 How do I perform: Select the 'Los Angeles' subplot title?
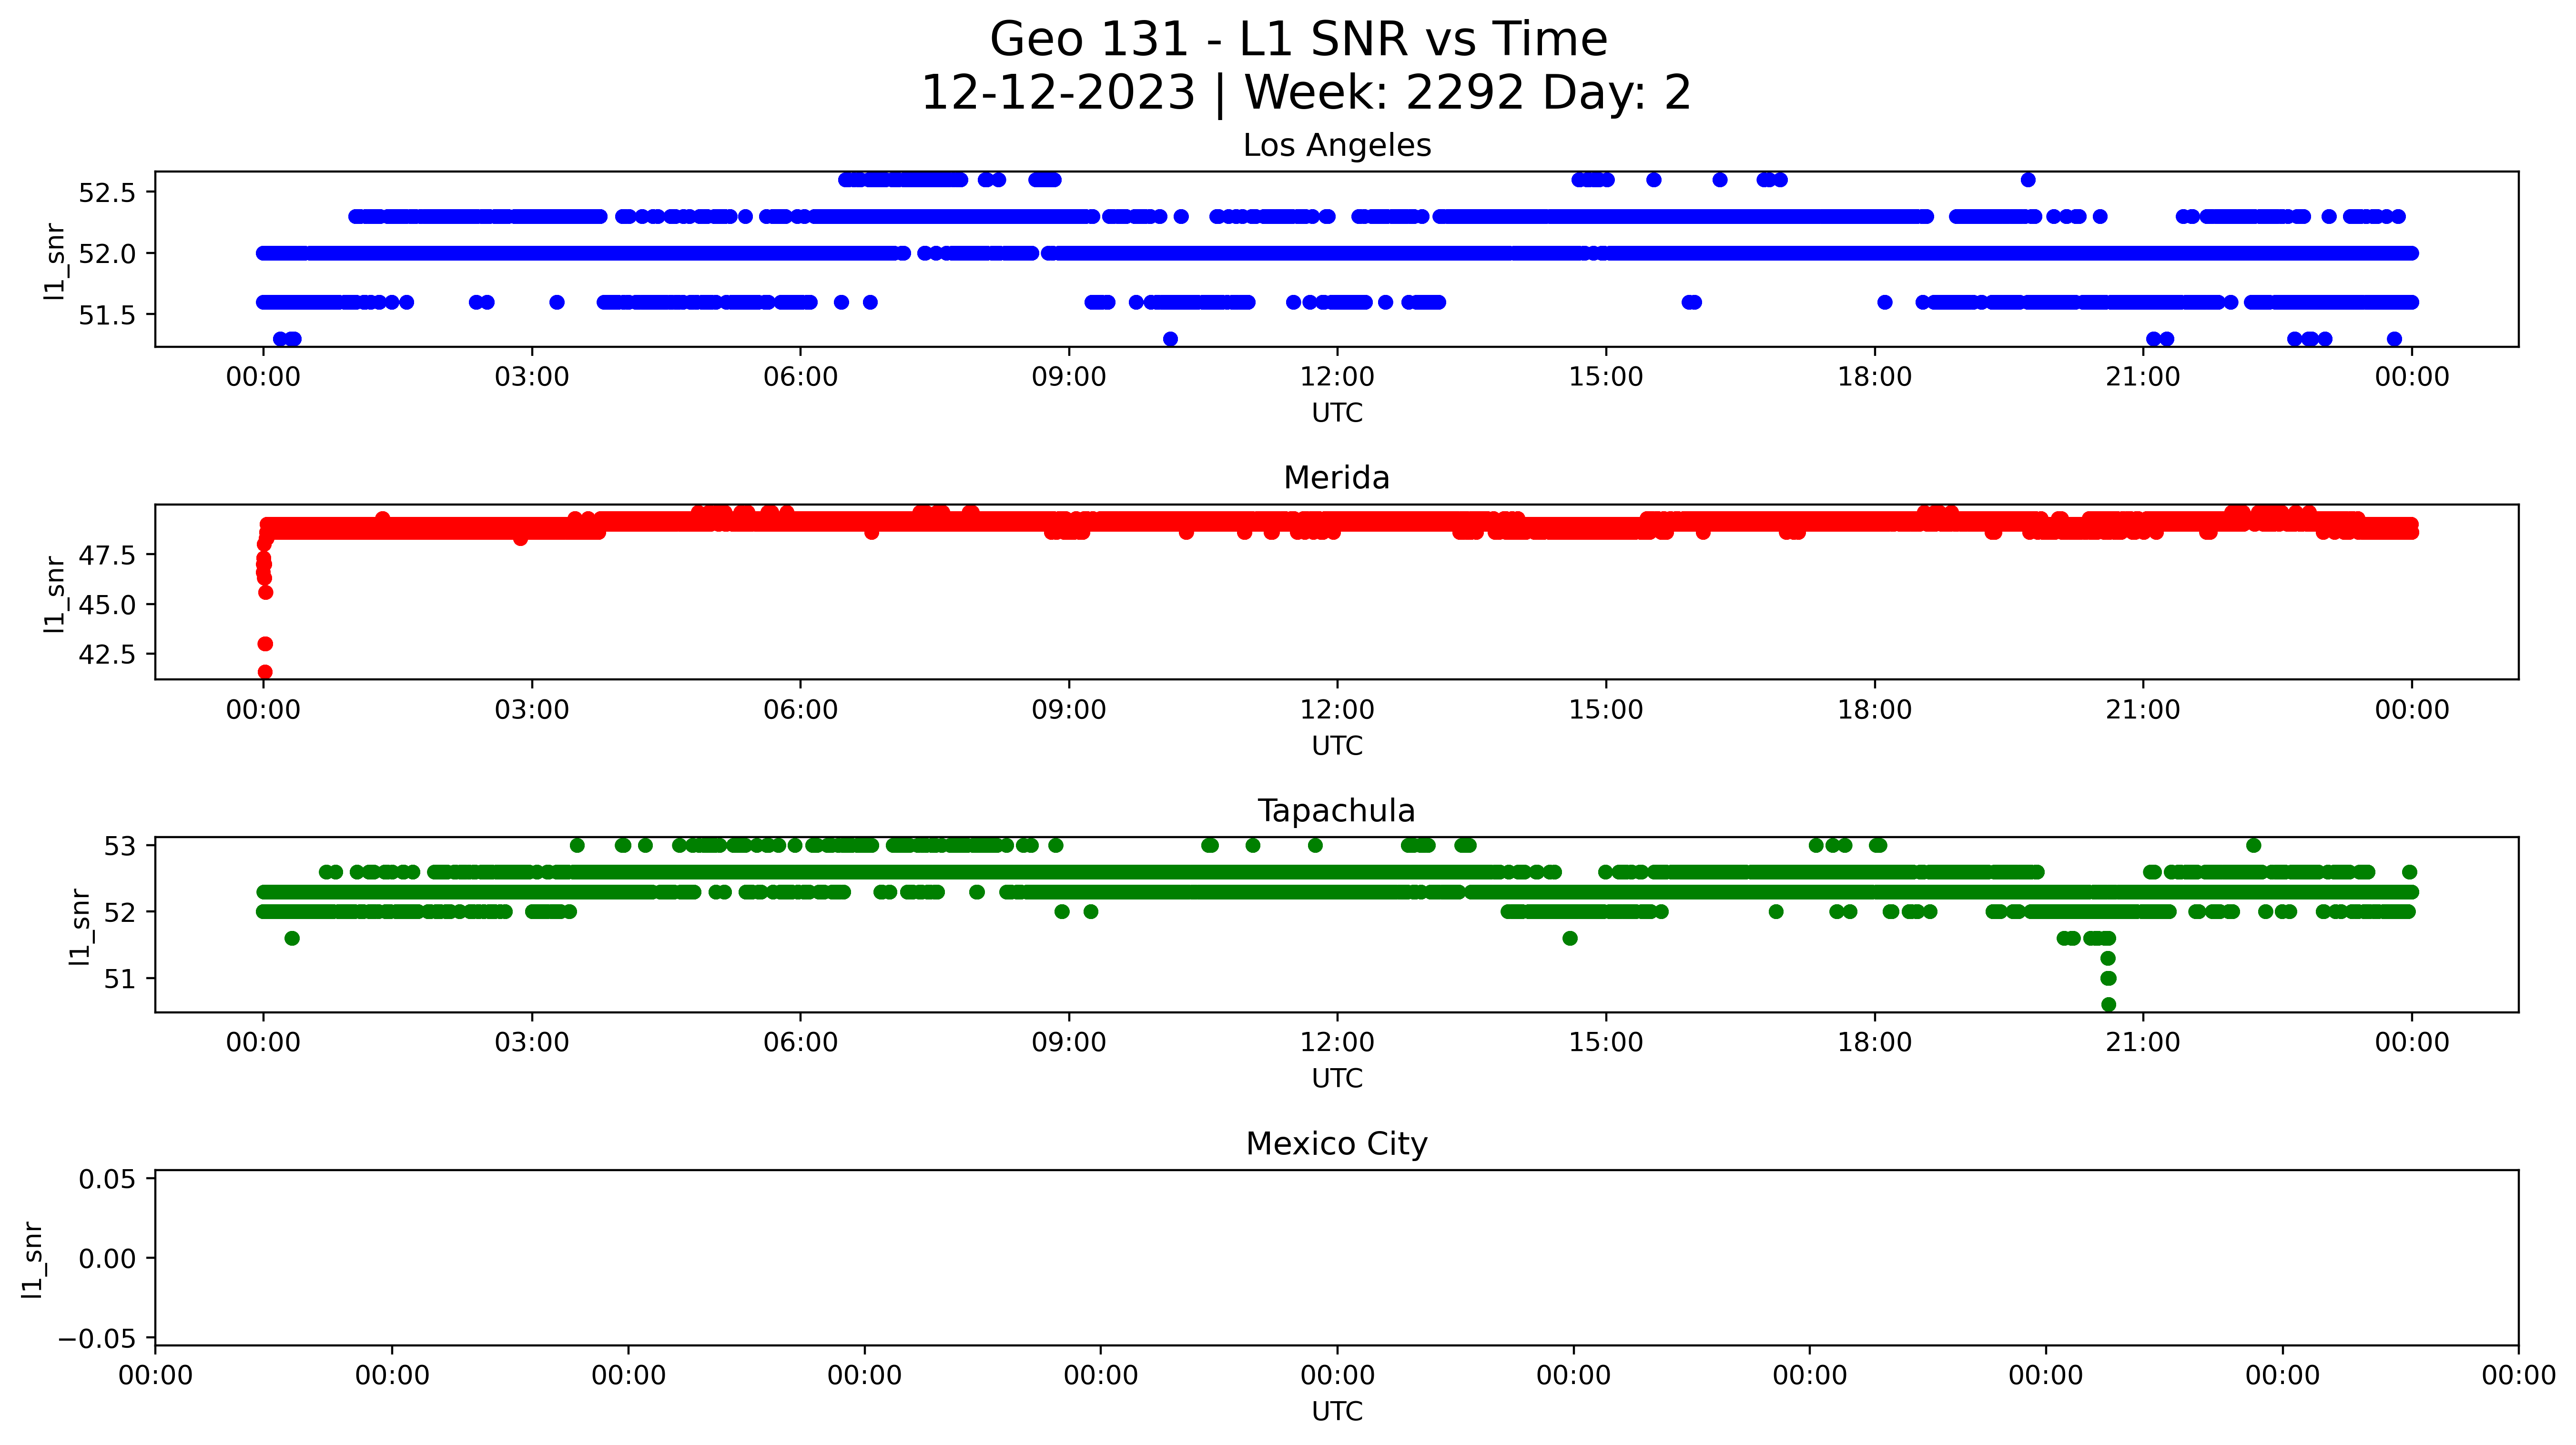[x=1337, y=146]
